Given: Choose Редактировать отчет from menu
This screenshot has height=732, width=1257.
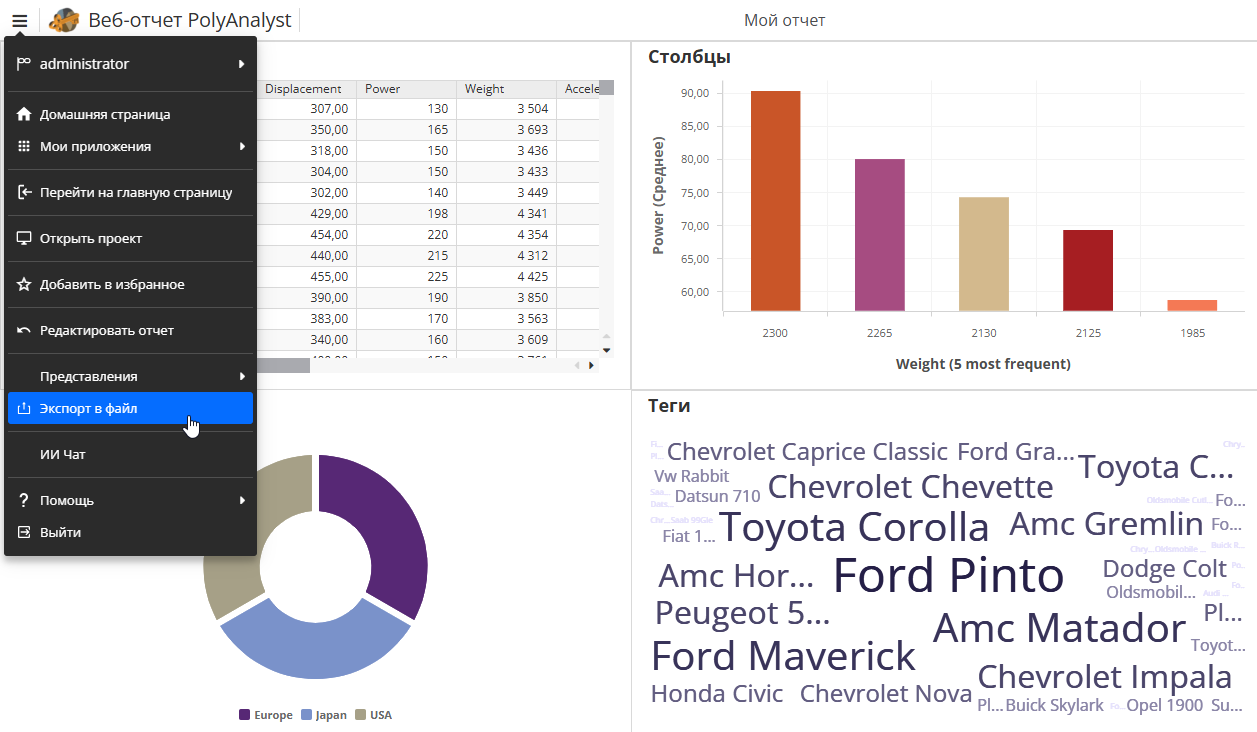Looking at the screenshot, I should [130, 330].
